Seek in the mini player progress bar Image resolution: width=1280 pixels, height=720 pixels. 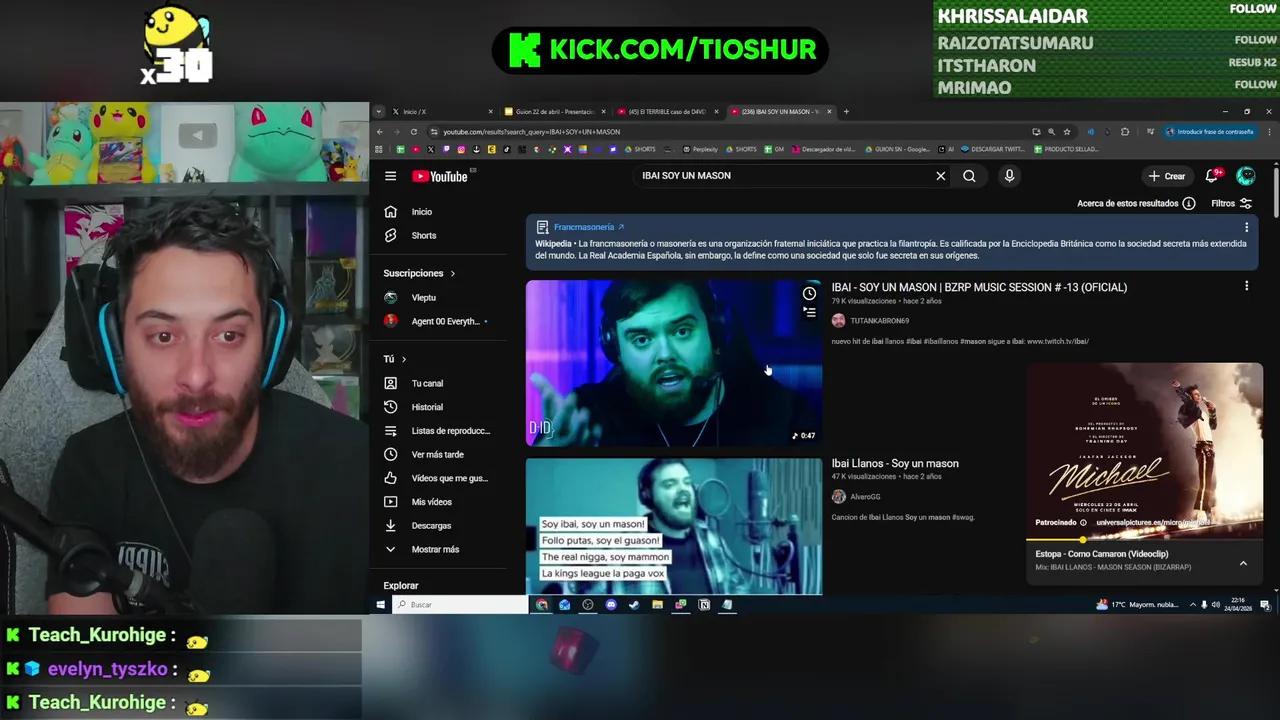click(1144, 540)
